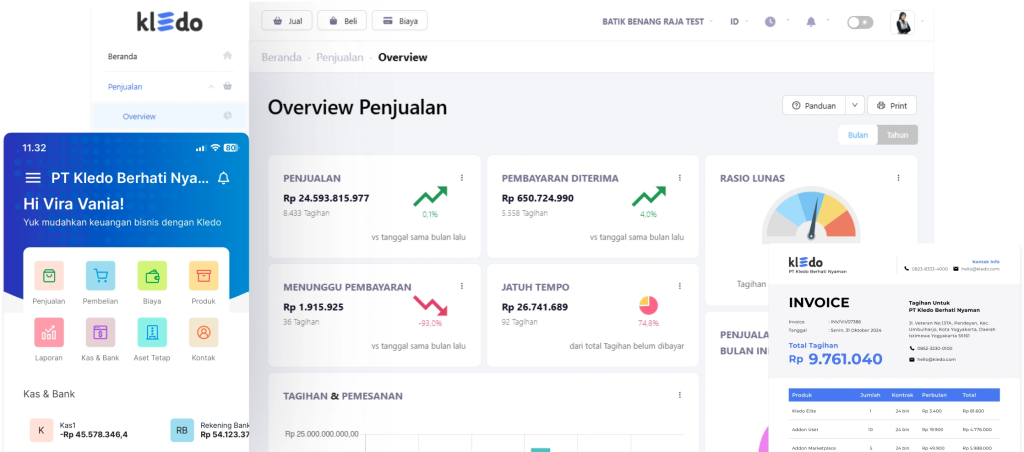Click the Kontak Info link on invoice
The image size is (1024, 452).
pyautogui.click(x=986, y=261)
